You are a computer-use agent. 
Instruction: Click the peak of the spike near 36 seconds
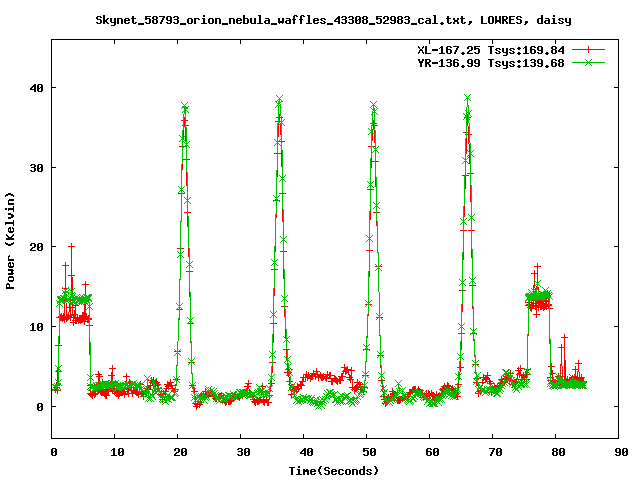click(x=280, y=99)
